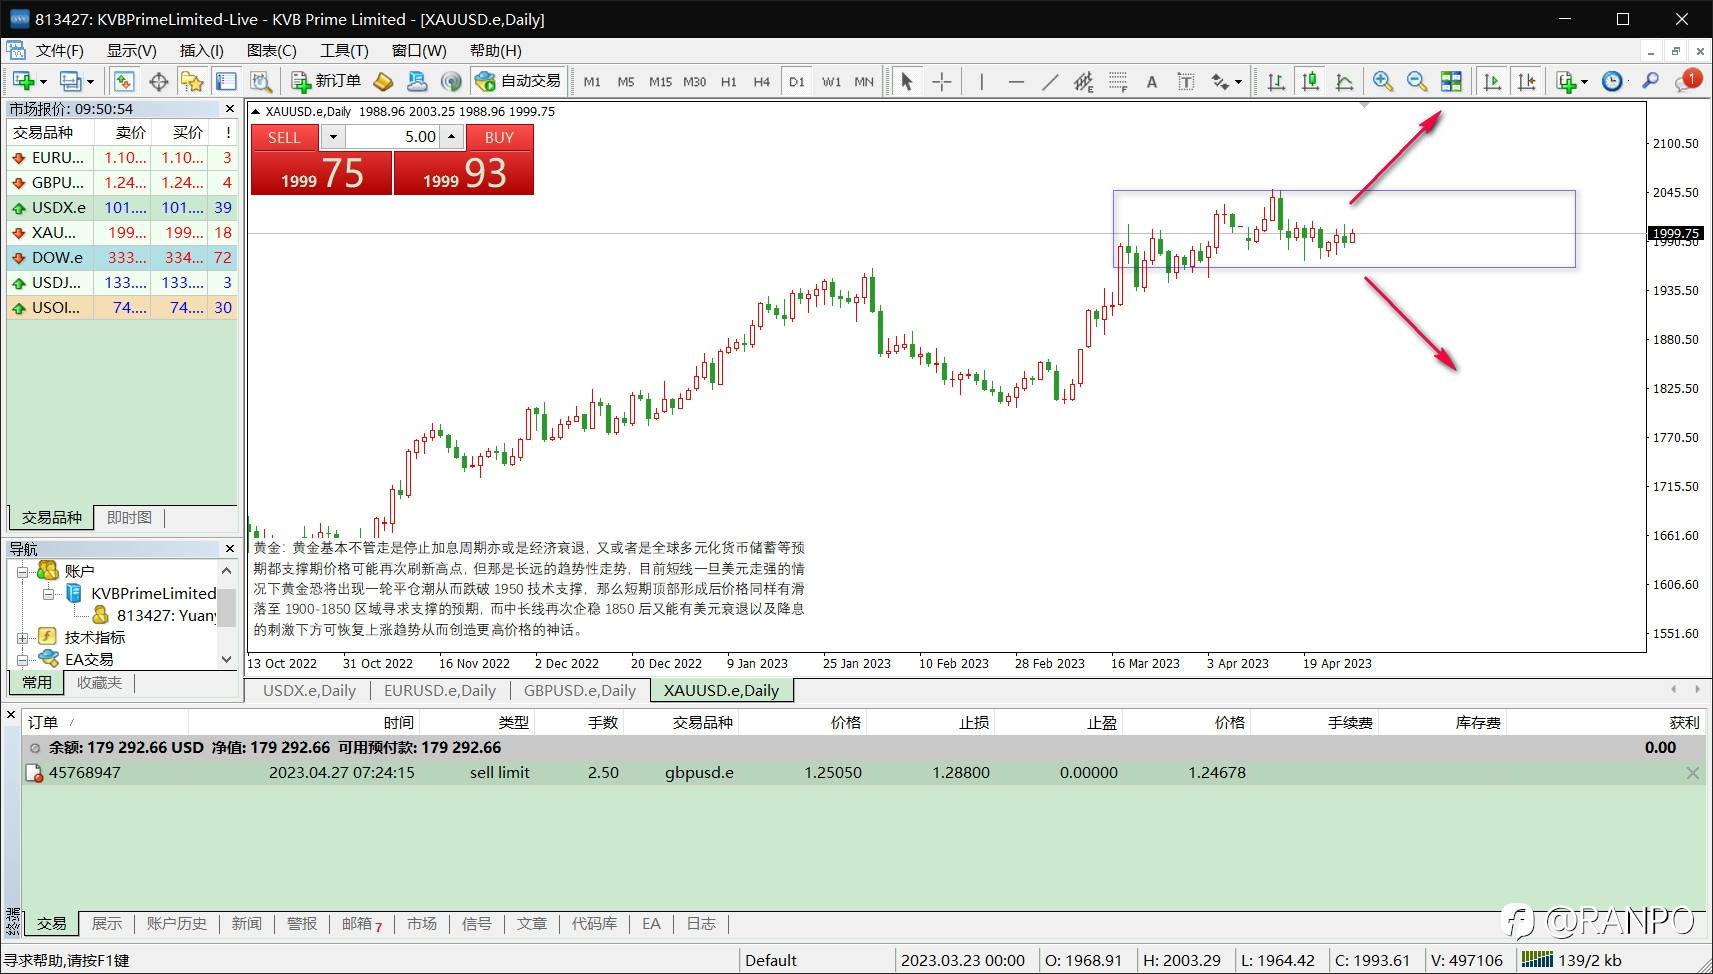Switch chart timeframe to M15

(x=660, y=82)
